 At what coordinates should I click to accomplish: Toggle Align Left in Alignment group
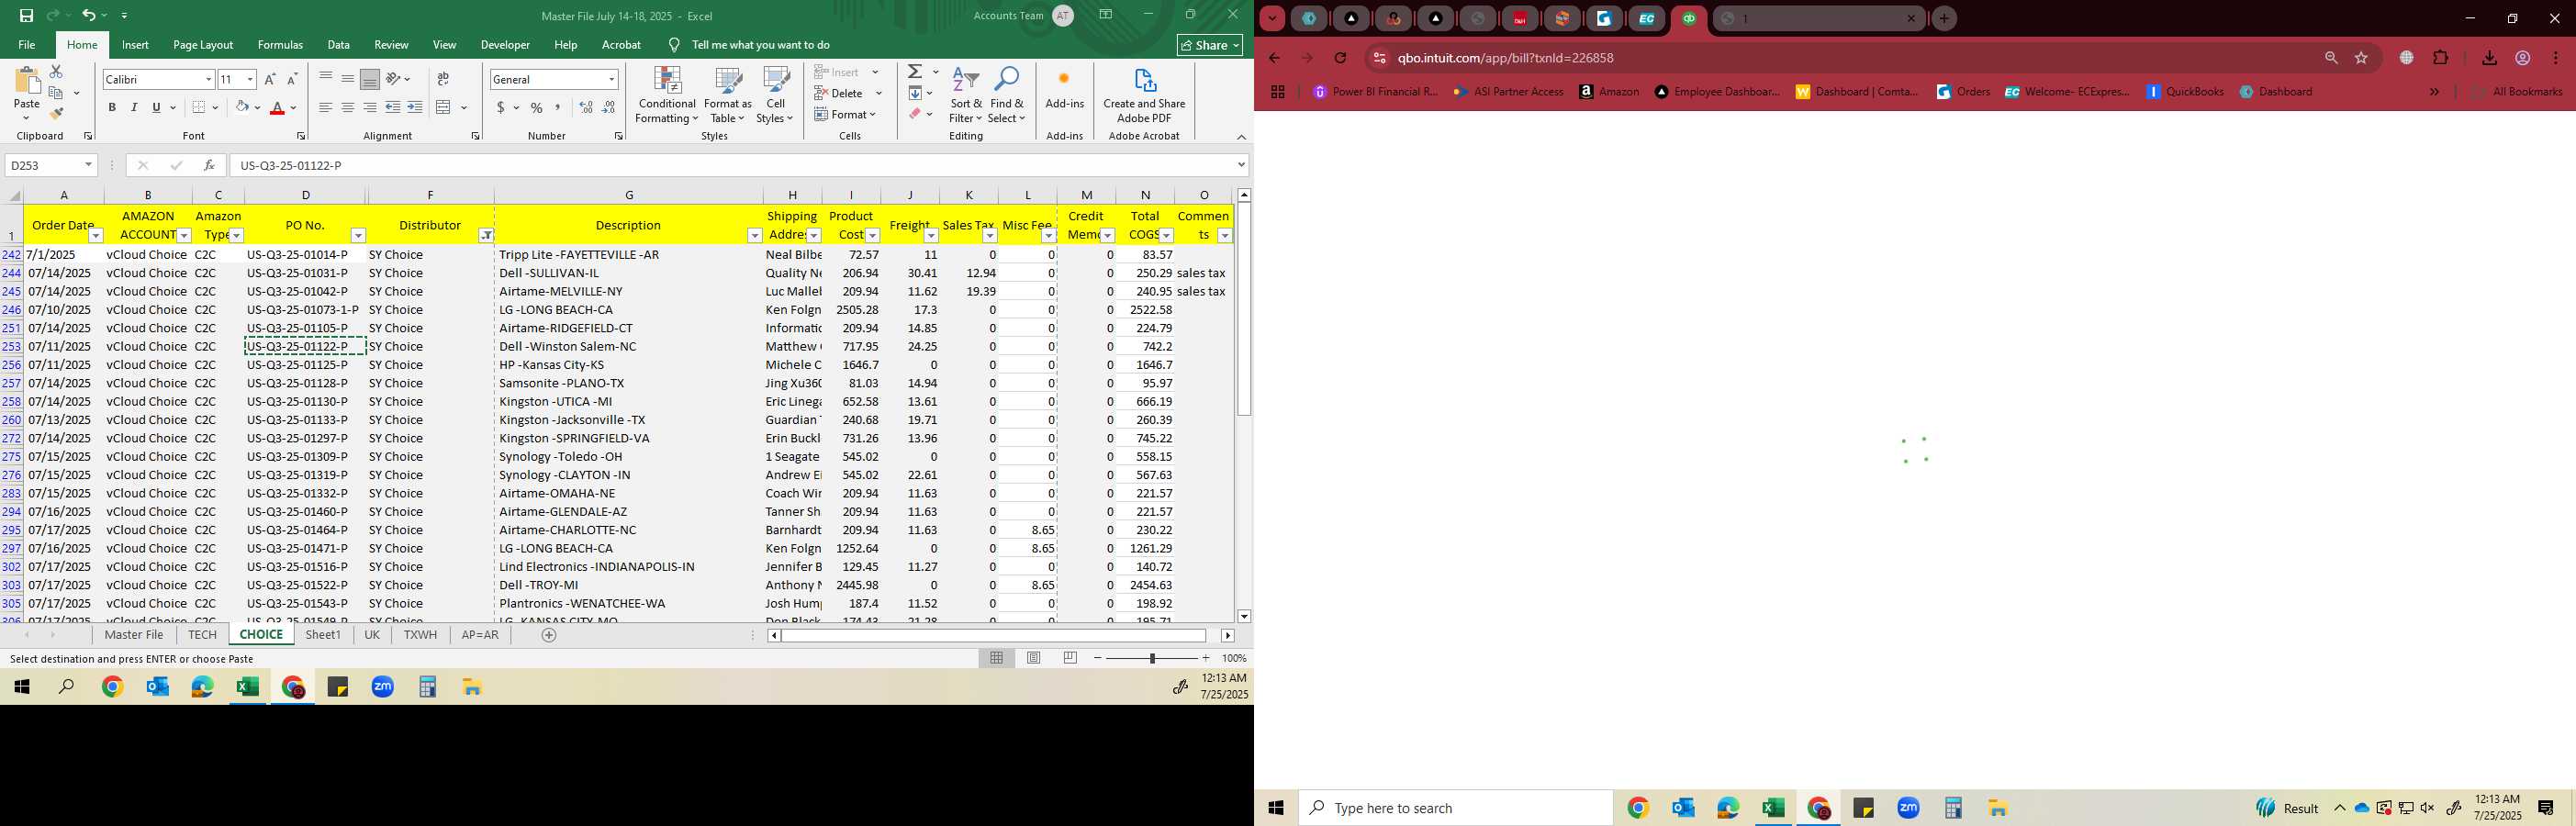click(326, 107)
